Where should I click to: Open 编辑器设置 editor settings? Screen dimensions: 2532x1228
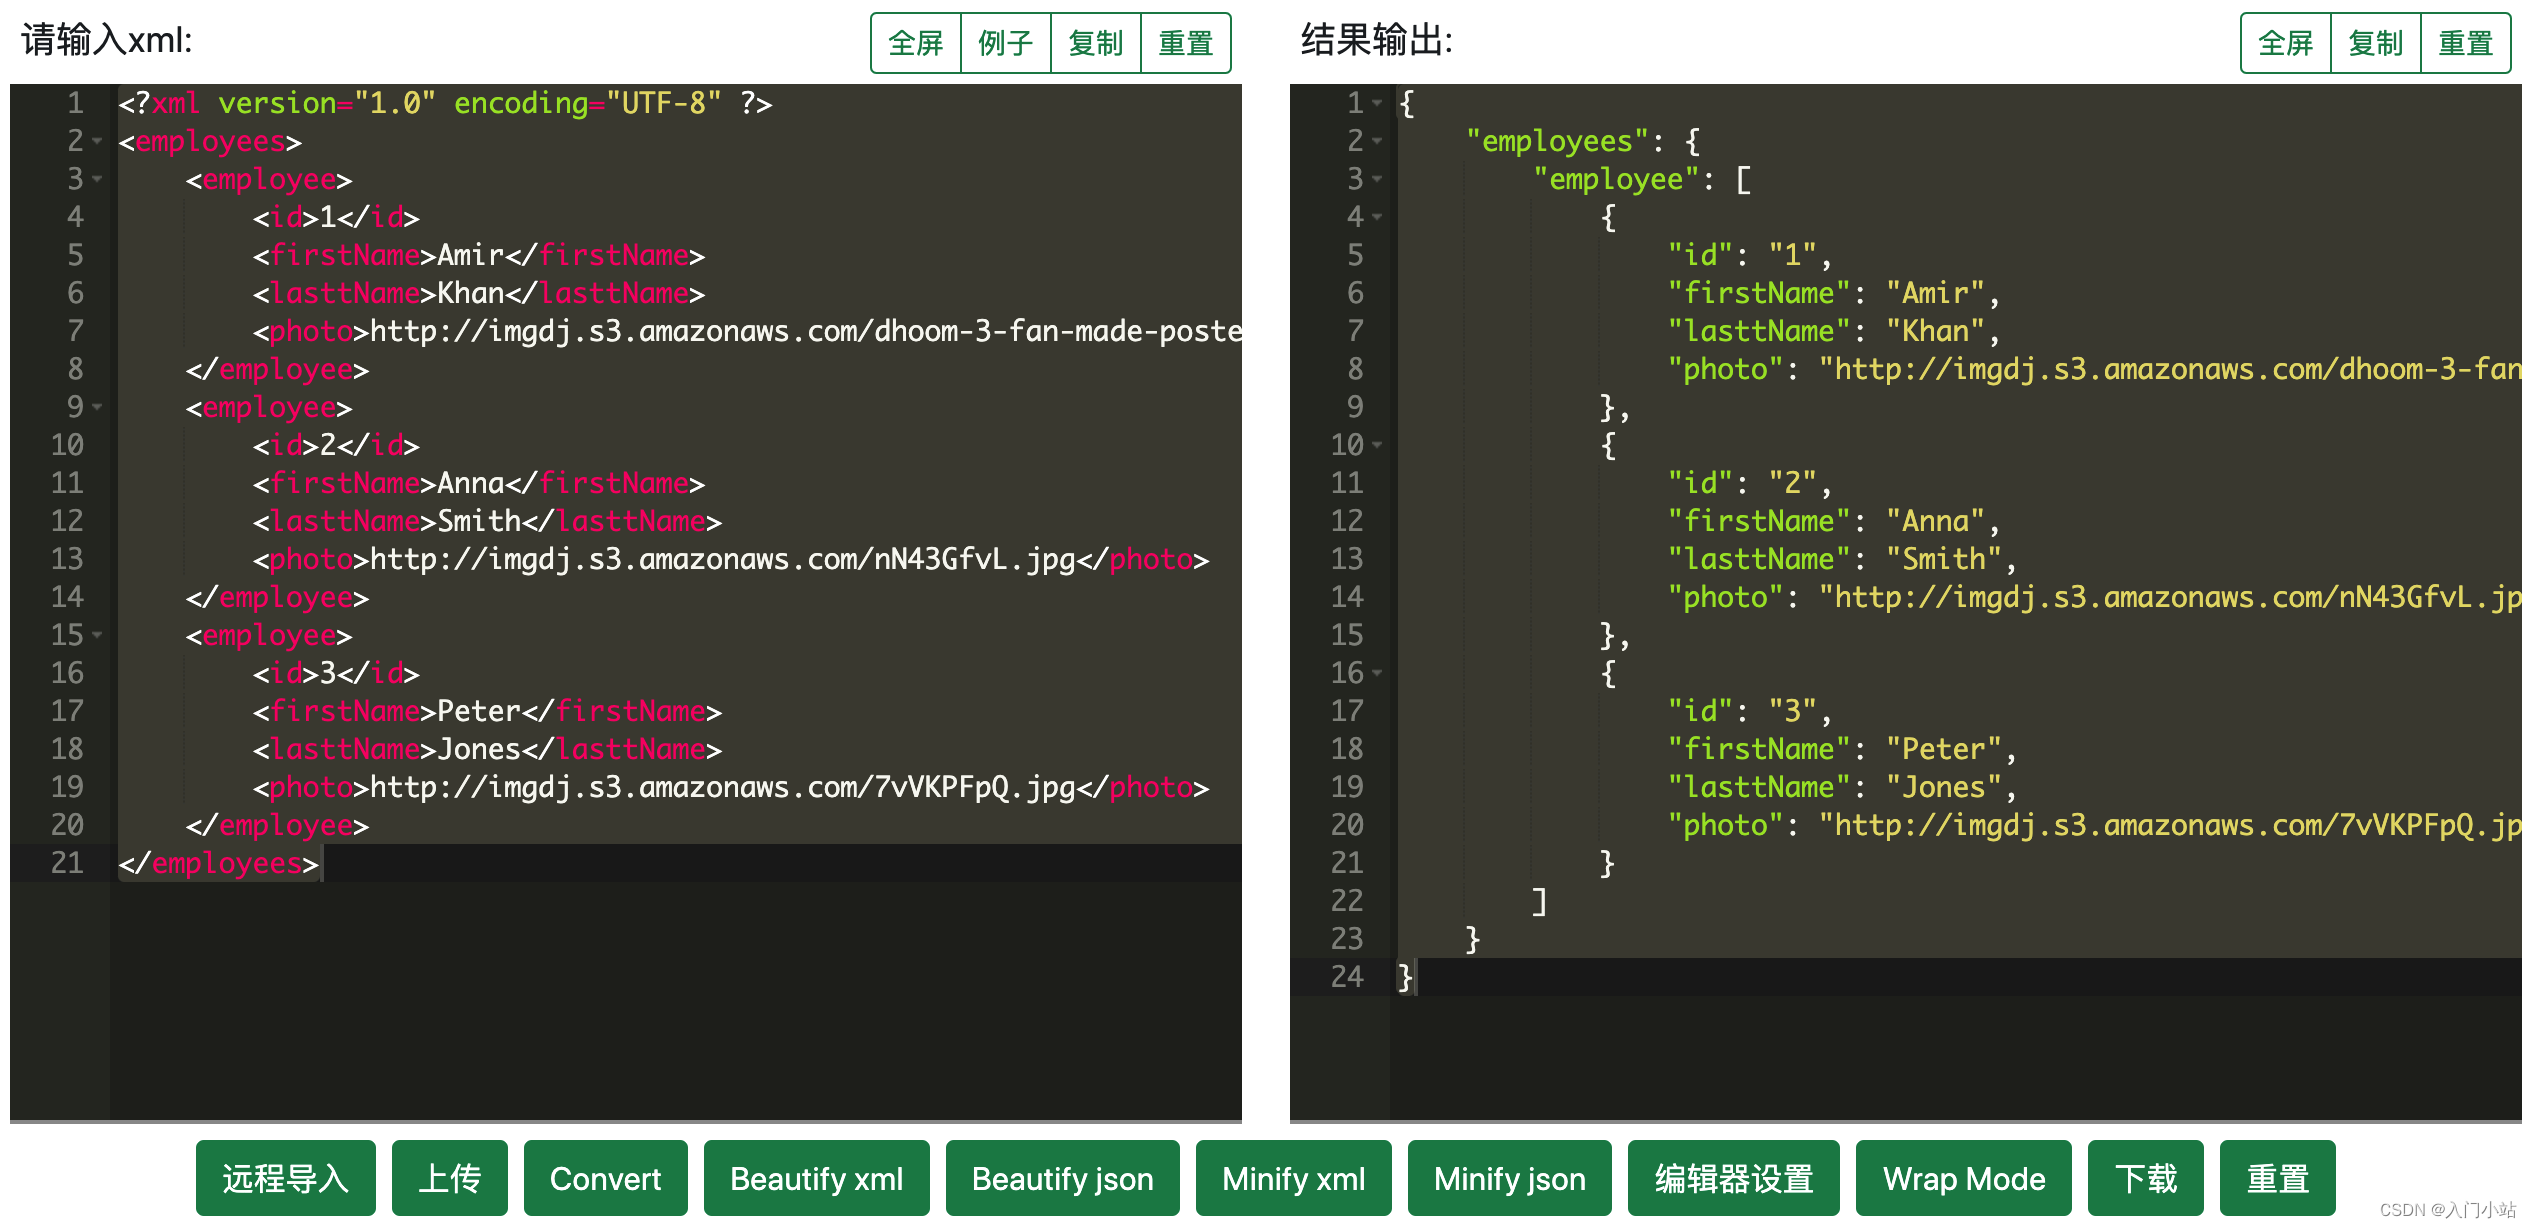point(1734,1178)
